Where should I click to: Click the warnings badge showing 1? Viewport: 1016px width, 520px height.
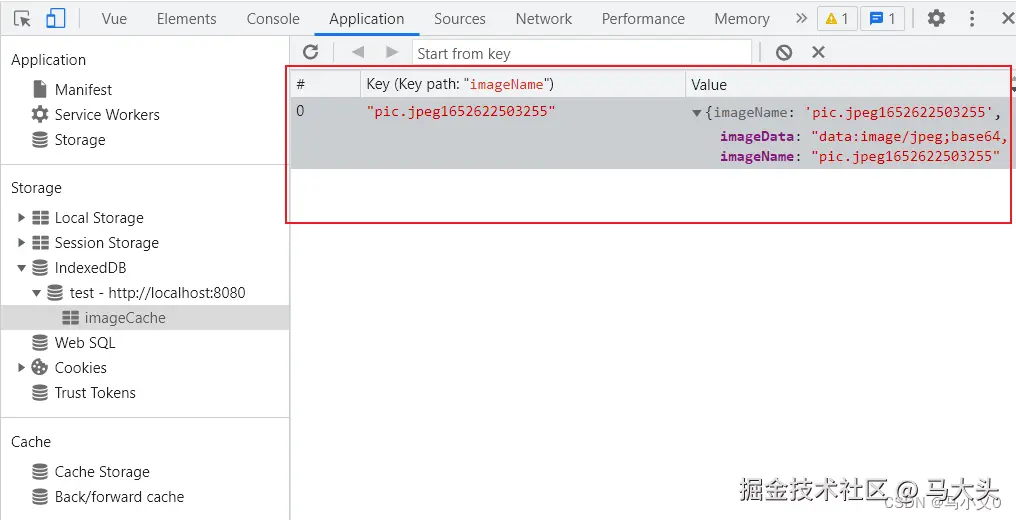tap(837, 19)
